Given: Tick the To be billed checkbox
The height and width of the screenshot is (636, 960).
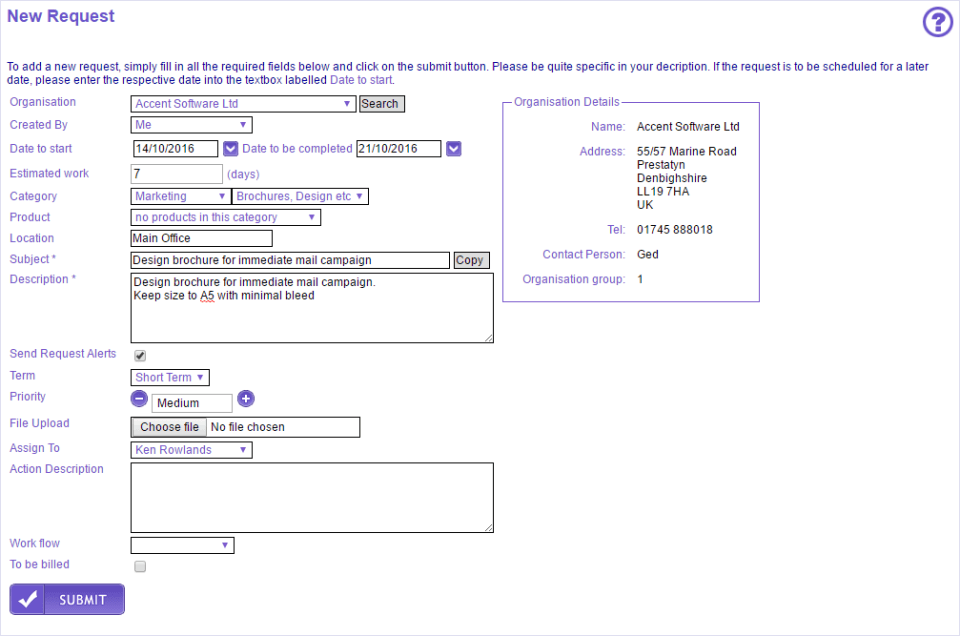Looking at the screenshot, I should click(140, 566).
